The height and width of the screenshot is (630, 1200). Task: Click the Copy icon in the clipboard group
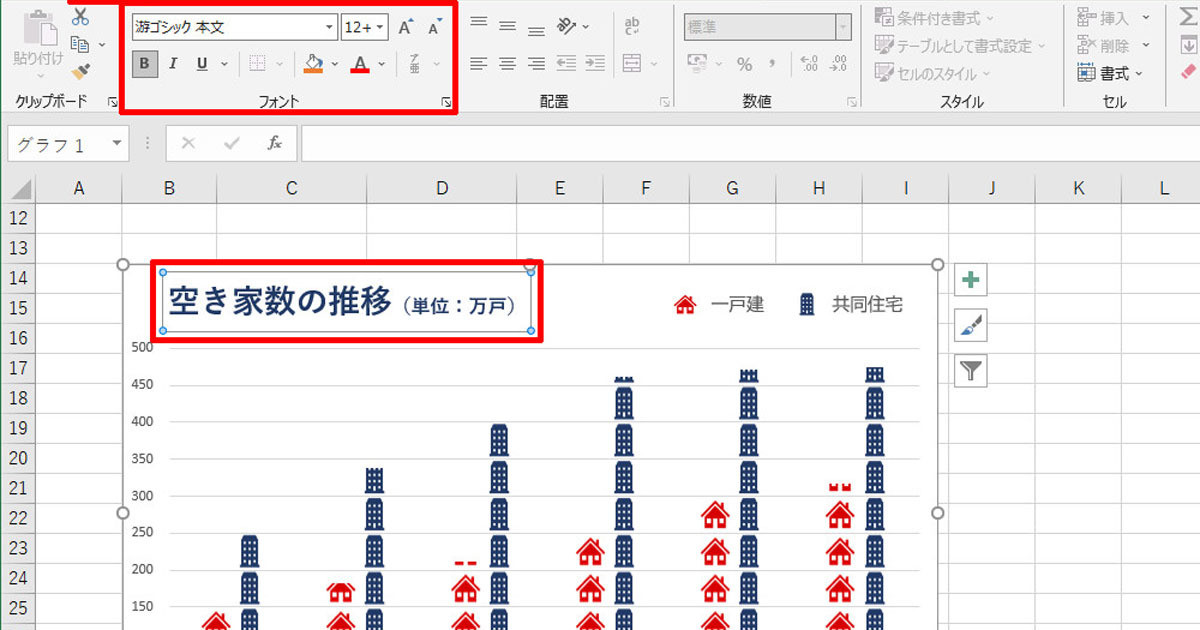80,44
